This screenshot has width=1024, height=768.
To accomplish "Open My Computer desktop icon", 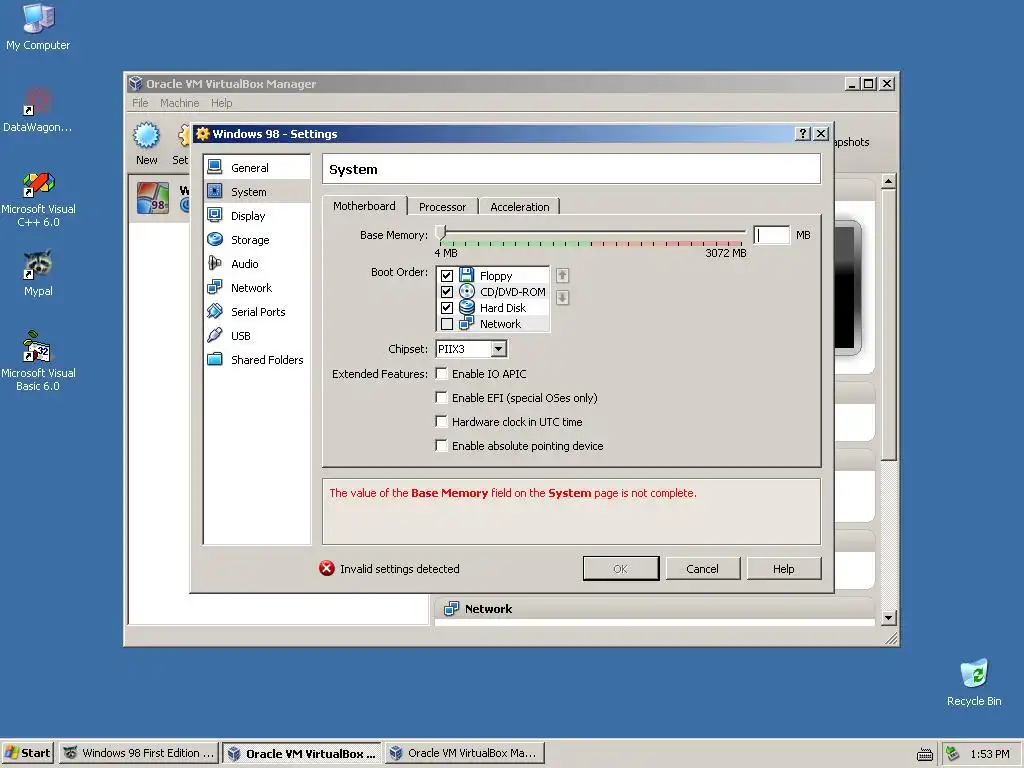I will (38, 27).
